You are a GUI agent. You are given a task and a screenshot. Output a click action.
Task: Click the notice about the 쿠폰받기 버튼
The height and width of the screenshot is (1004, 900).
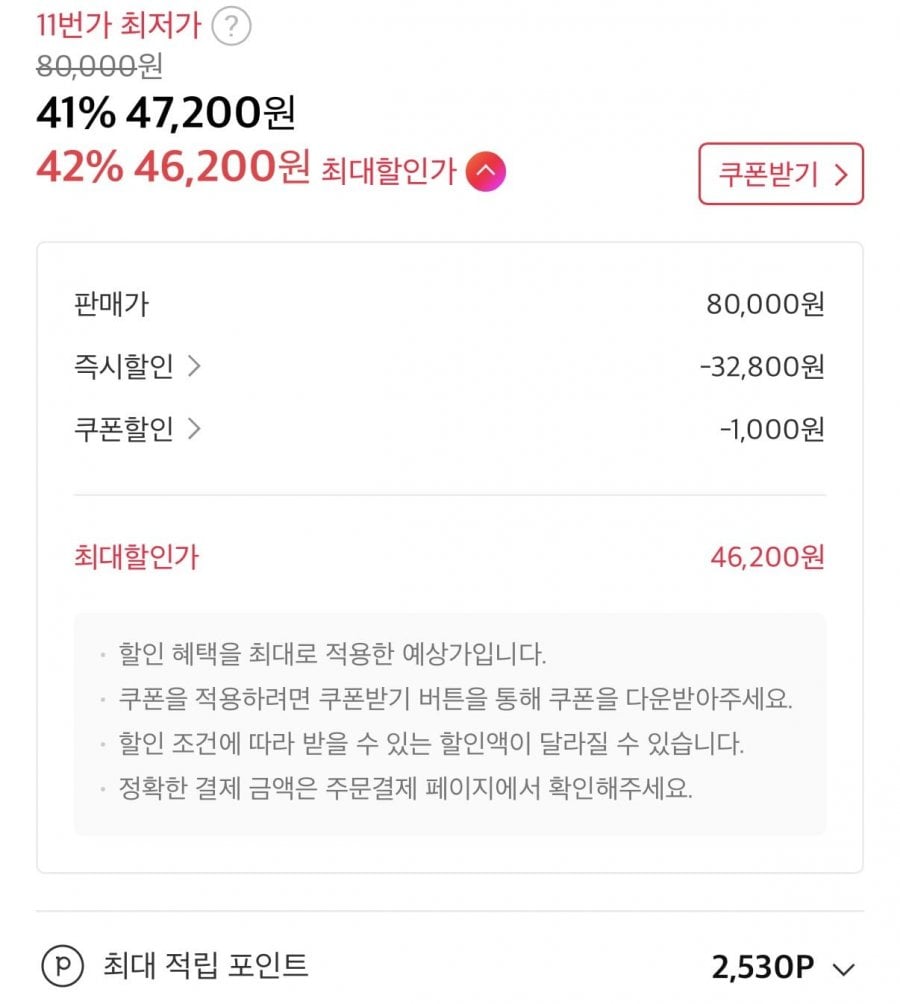[455, 699]
